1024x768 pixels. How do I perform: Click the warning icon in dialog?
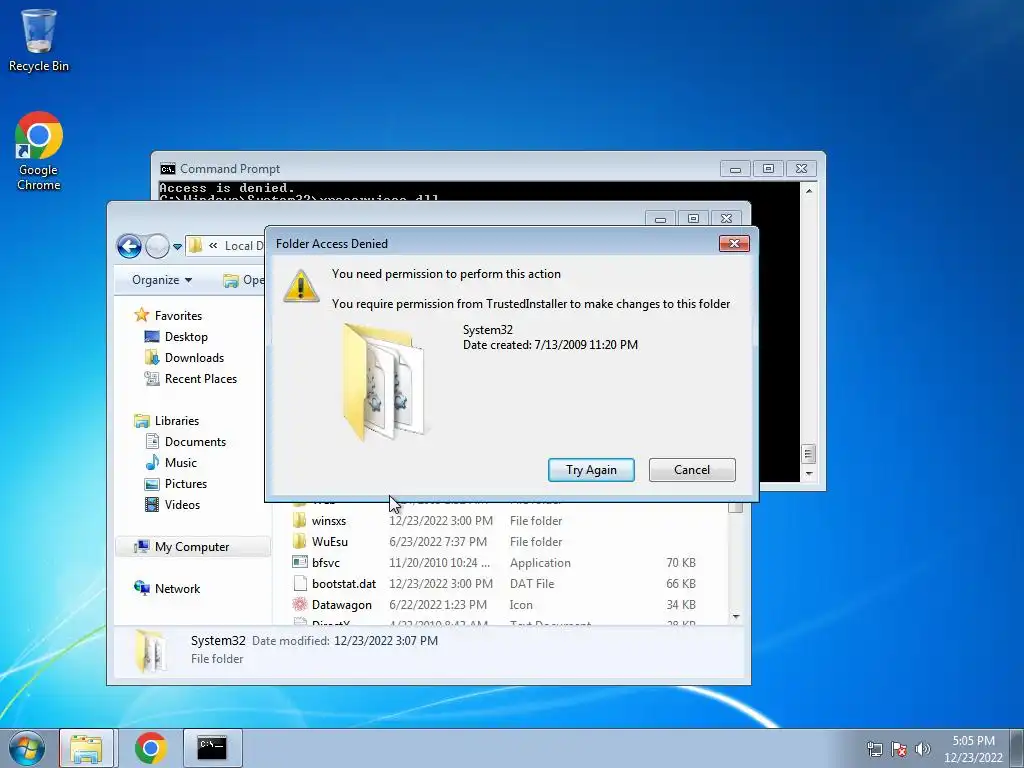coord(300,286)
